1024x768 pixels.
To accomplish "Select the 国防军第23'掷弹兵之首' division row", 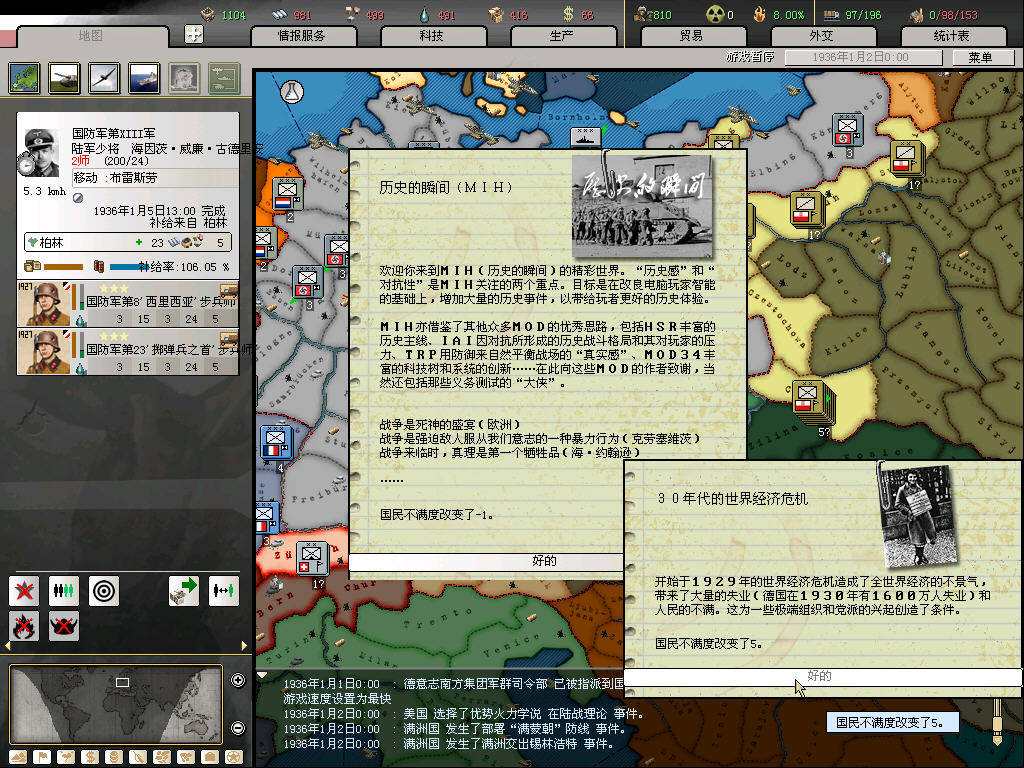I will pos(128,351).
